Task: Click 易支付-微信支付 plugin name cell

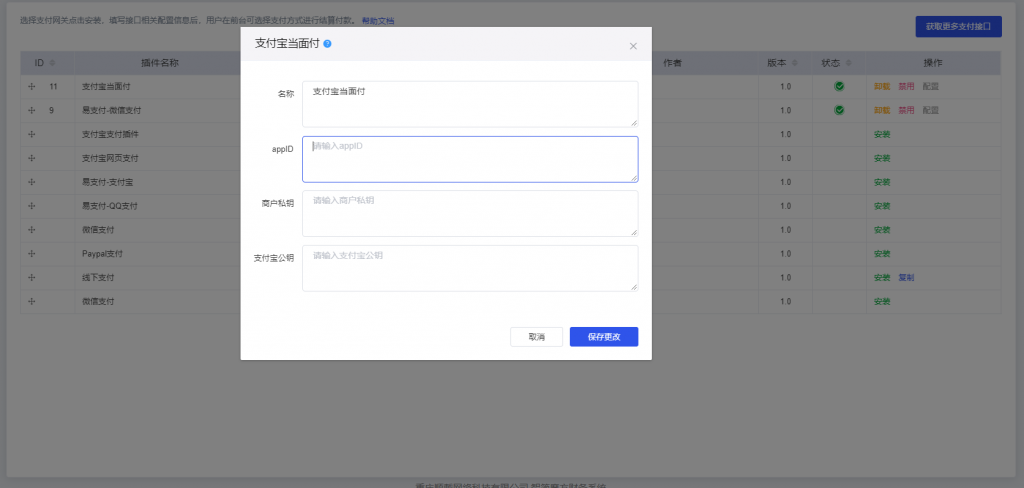Action: coord(112,110)
